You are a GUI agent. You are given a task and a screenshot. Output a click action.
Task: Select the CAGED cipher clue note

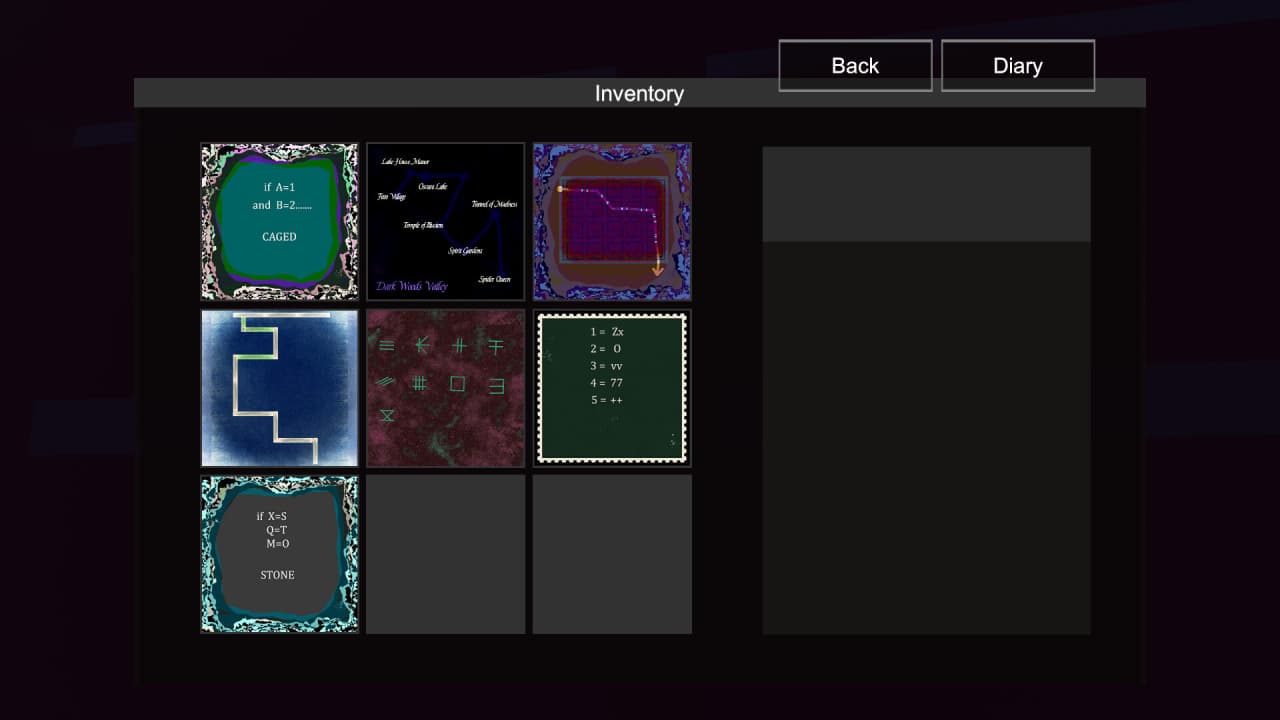(x=279, y=221)
